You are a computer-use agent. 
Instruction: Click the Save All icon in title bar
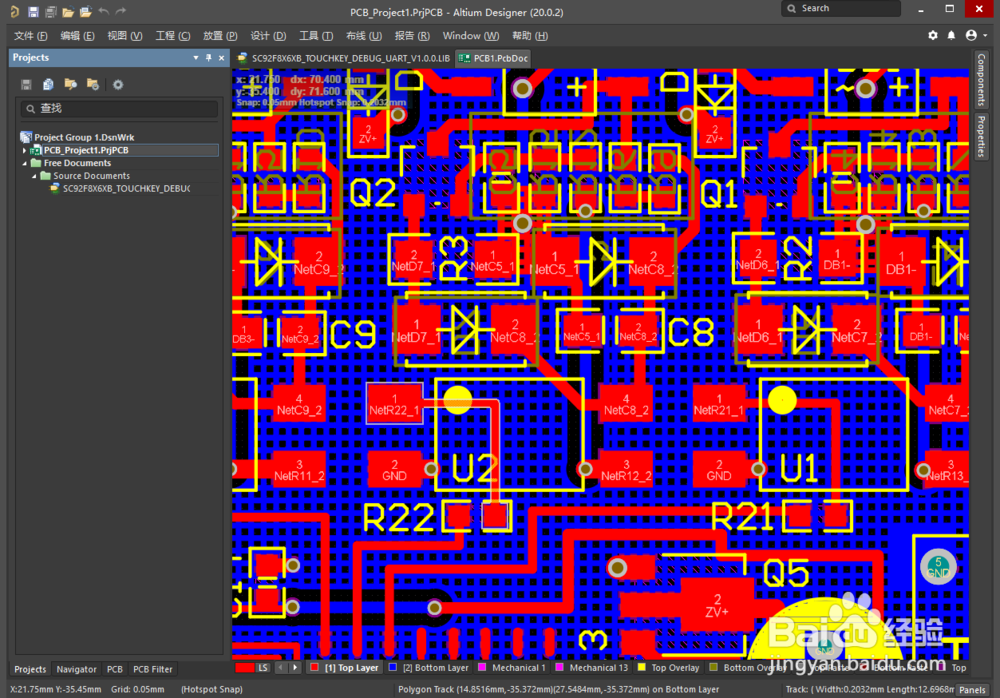point(50,11)
